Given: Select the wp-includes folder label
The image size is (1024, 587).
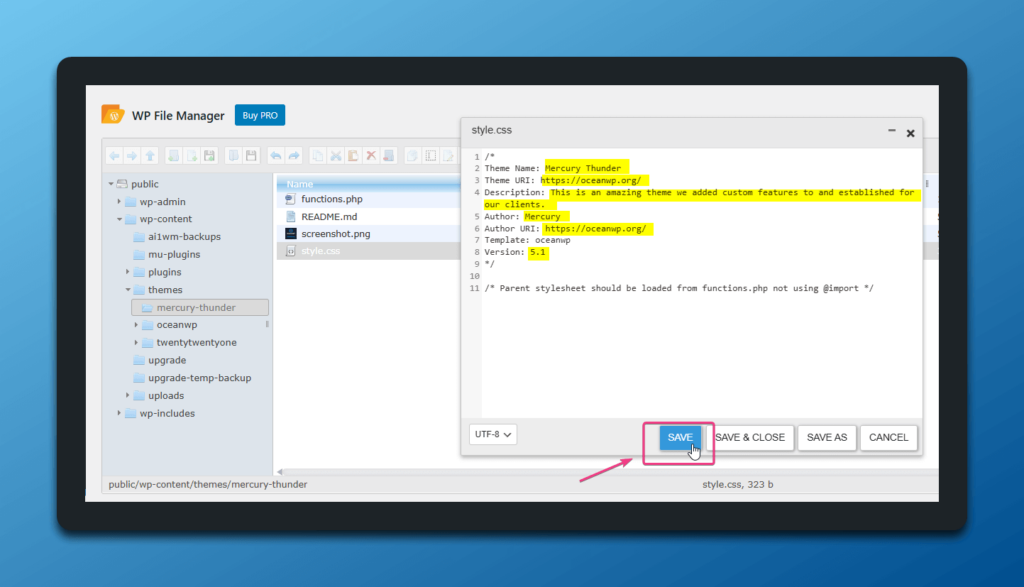Looking at the screenshot, I should (167, 413).
